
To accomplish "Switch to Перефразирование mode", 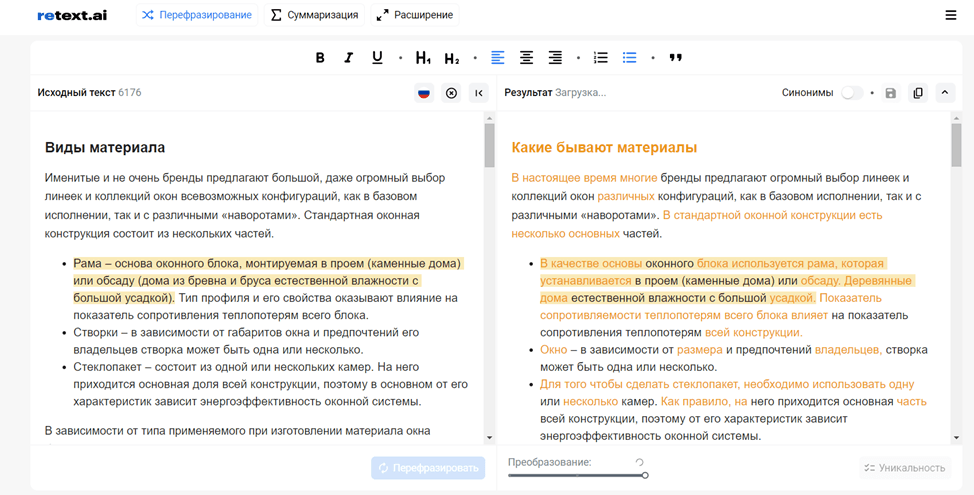I will click(197, 15).
